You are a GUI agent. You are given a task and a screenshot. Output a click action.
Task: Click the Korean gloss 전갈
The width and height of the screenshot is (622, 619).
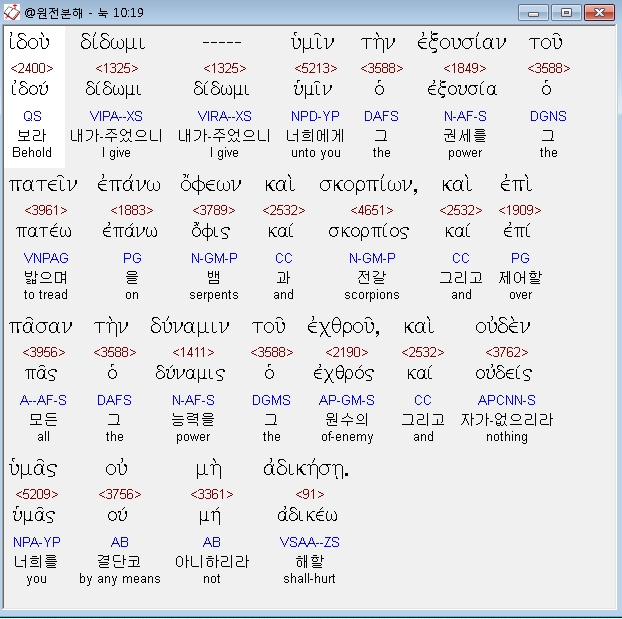click(372, 277)
